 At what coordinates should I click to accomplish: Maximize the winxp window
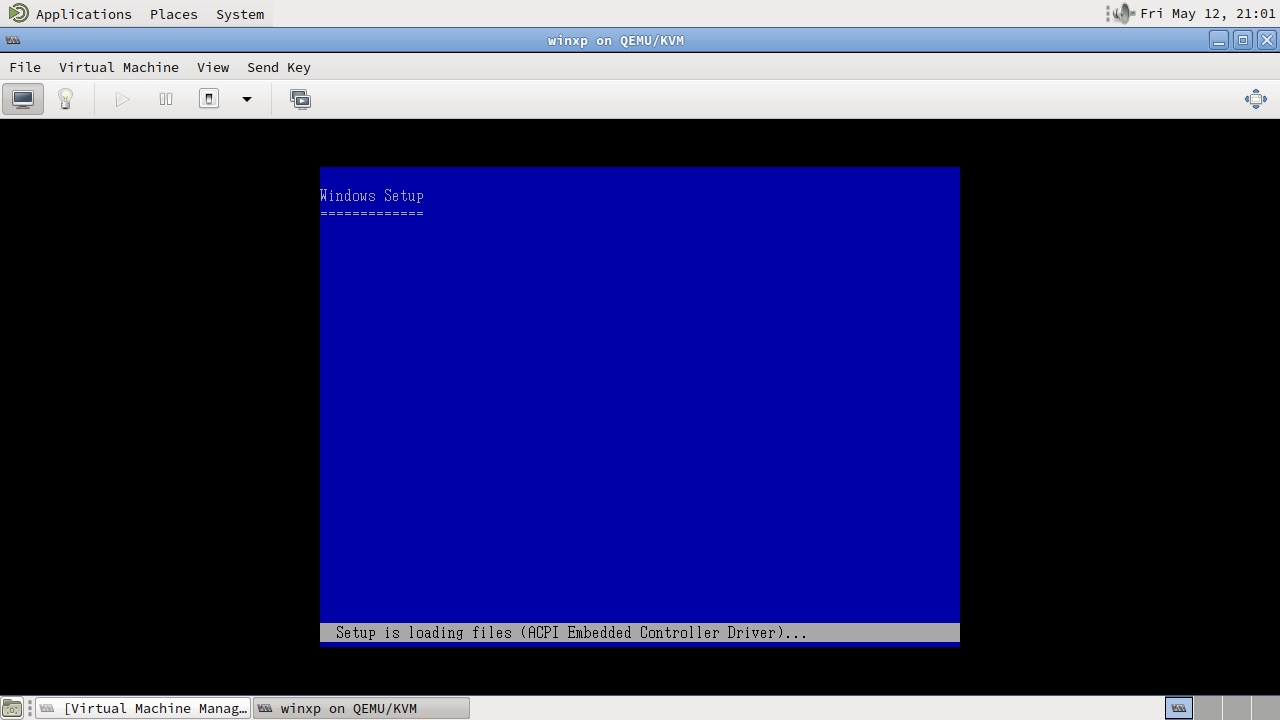pyautogui.click(x=1242, y=40)
